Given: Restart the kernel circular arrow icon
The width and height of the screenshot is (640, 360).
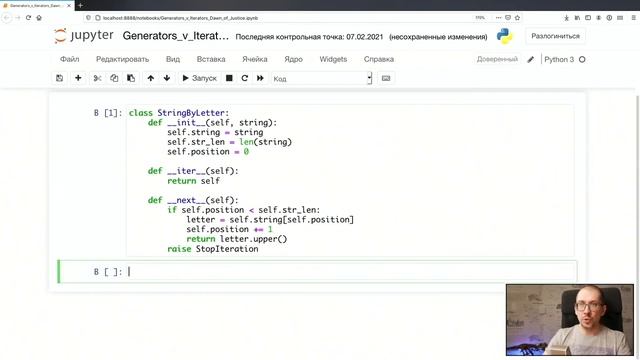Looking at the screenshot, I should (x=244, y=78).
